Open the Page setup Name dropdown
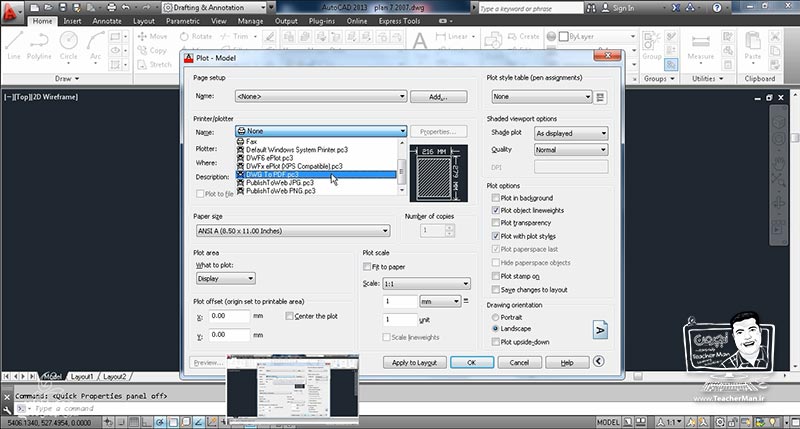800x429 pixels. (321, 96)
